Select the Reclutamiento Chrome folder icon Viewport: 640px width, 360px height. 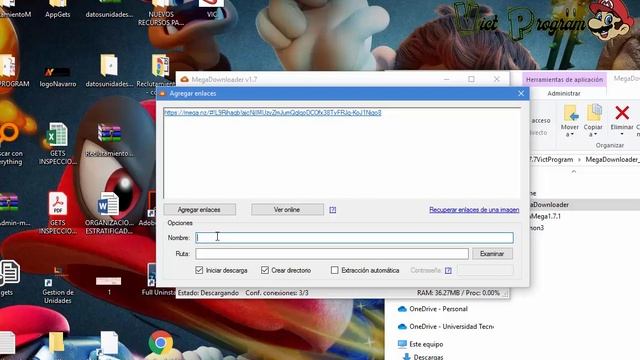160,65
